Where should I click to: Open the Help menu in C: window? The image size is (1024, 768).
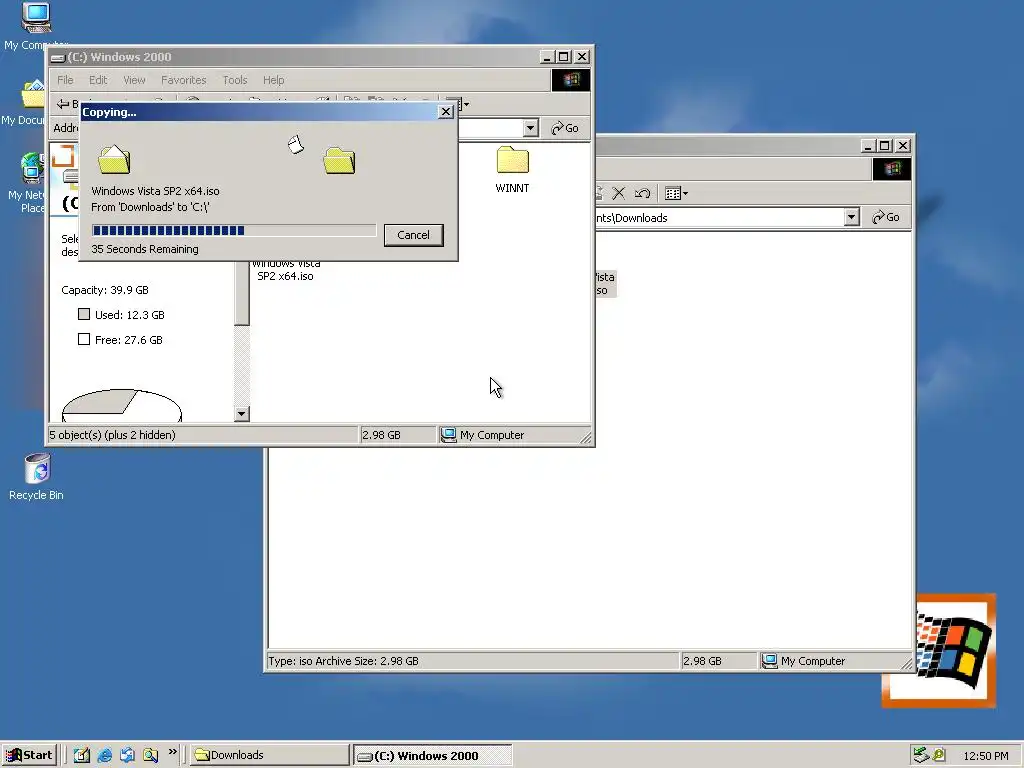click(x=273, y=80)
